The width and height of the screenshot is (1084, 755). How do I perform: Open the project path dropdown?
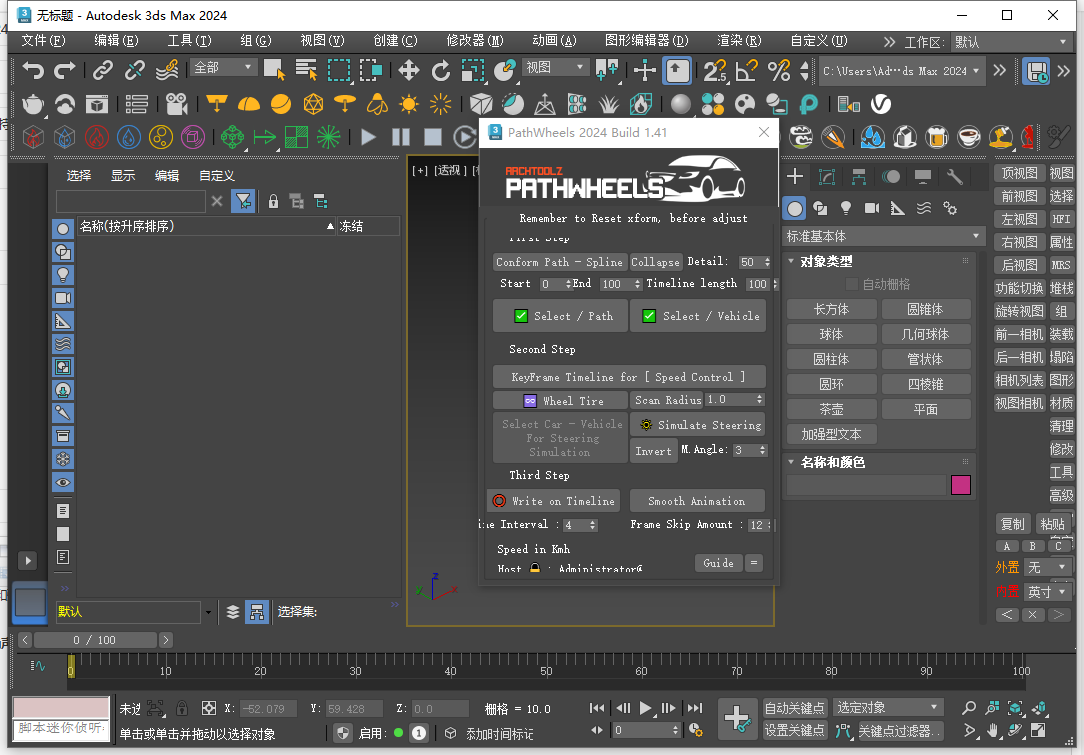coord(901,71)
